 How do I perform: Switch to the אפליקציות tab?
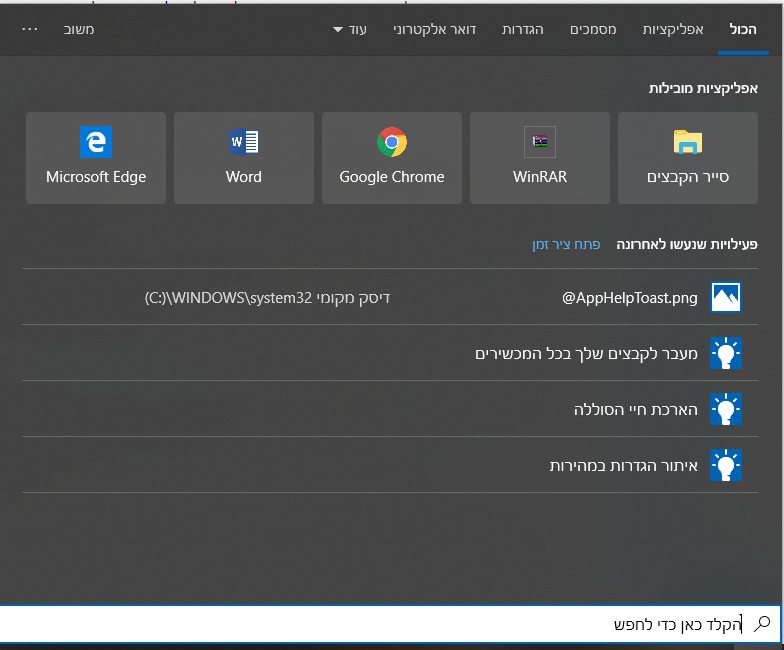[673, 30]
